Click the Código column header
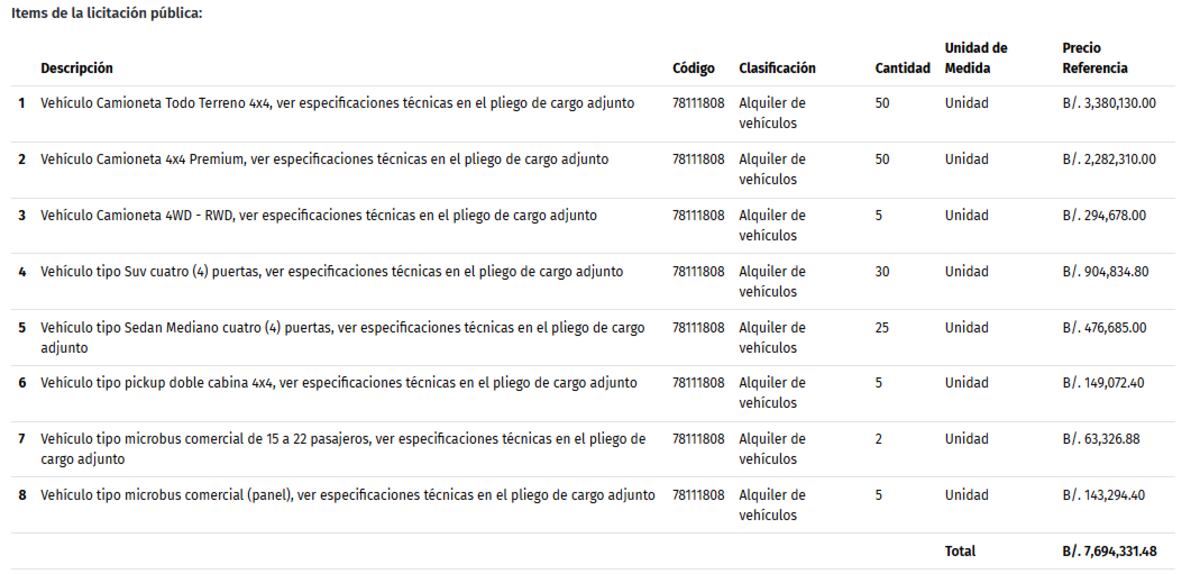Viewport: 1200px width, 574px height. click(x=693, y=68)
